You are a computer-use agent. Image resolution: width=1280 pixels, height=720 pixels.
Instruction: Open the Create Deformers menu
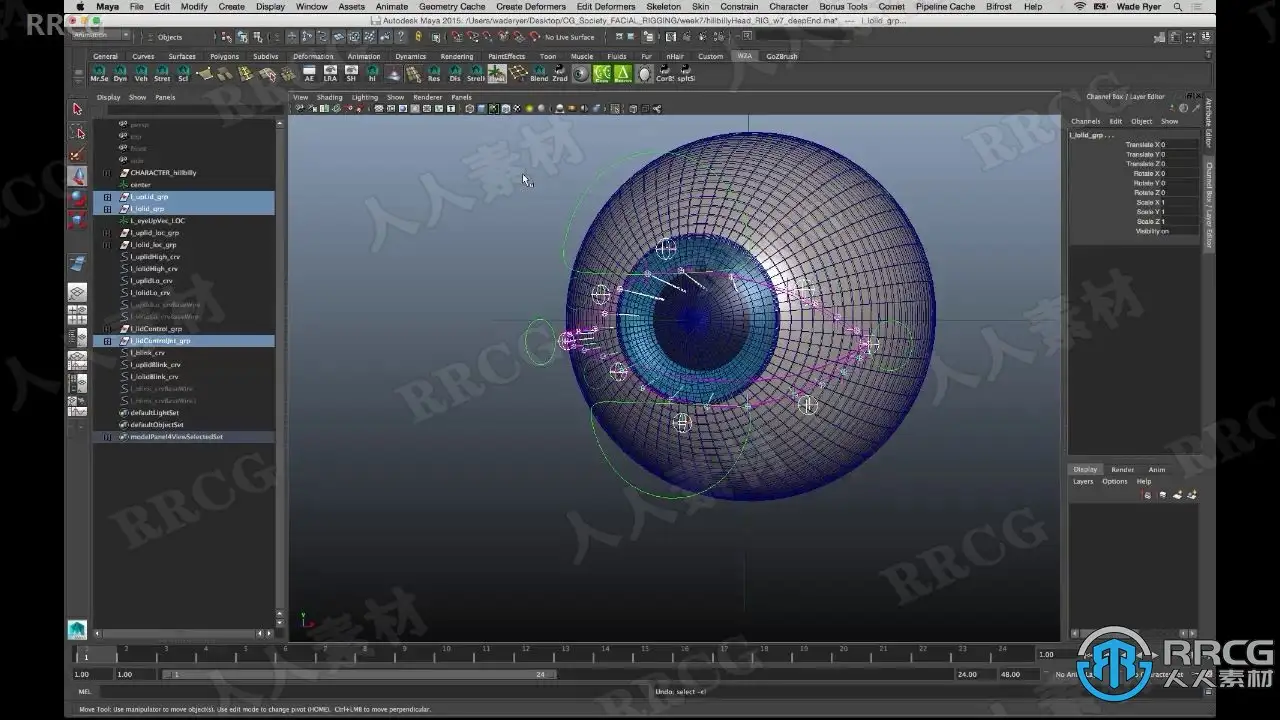click(531, 6)
